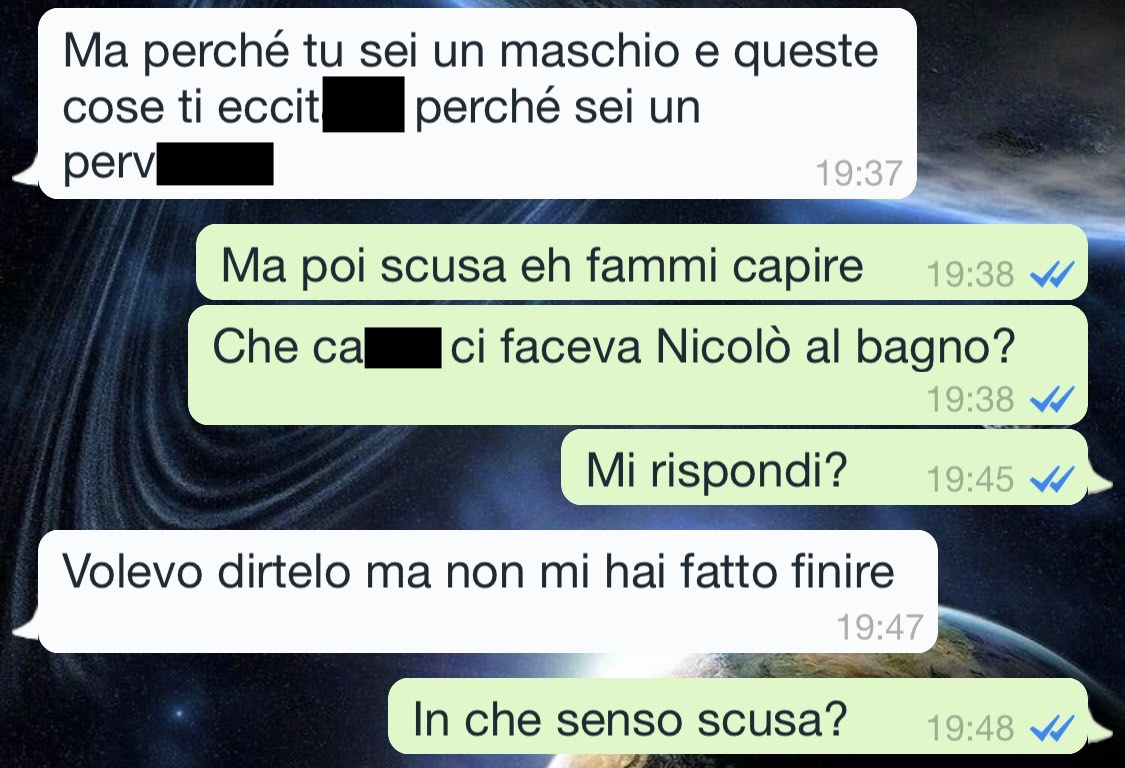1125x768 pixels.
Task: Tap the 'ci faceva Nicolò al bagno?' message
Action: (638, 365)
